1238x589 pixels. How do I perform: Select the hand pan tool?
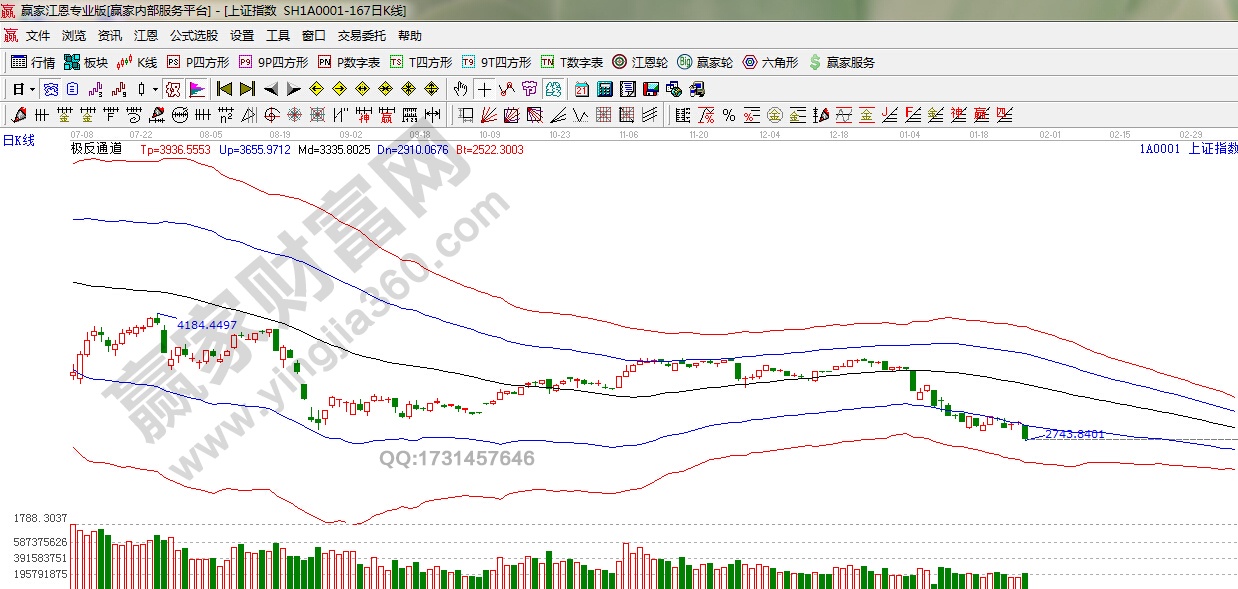[460, 89]
